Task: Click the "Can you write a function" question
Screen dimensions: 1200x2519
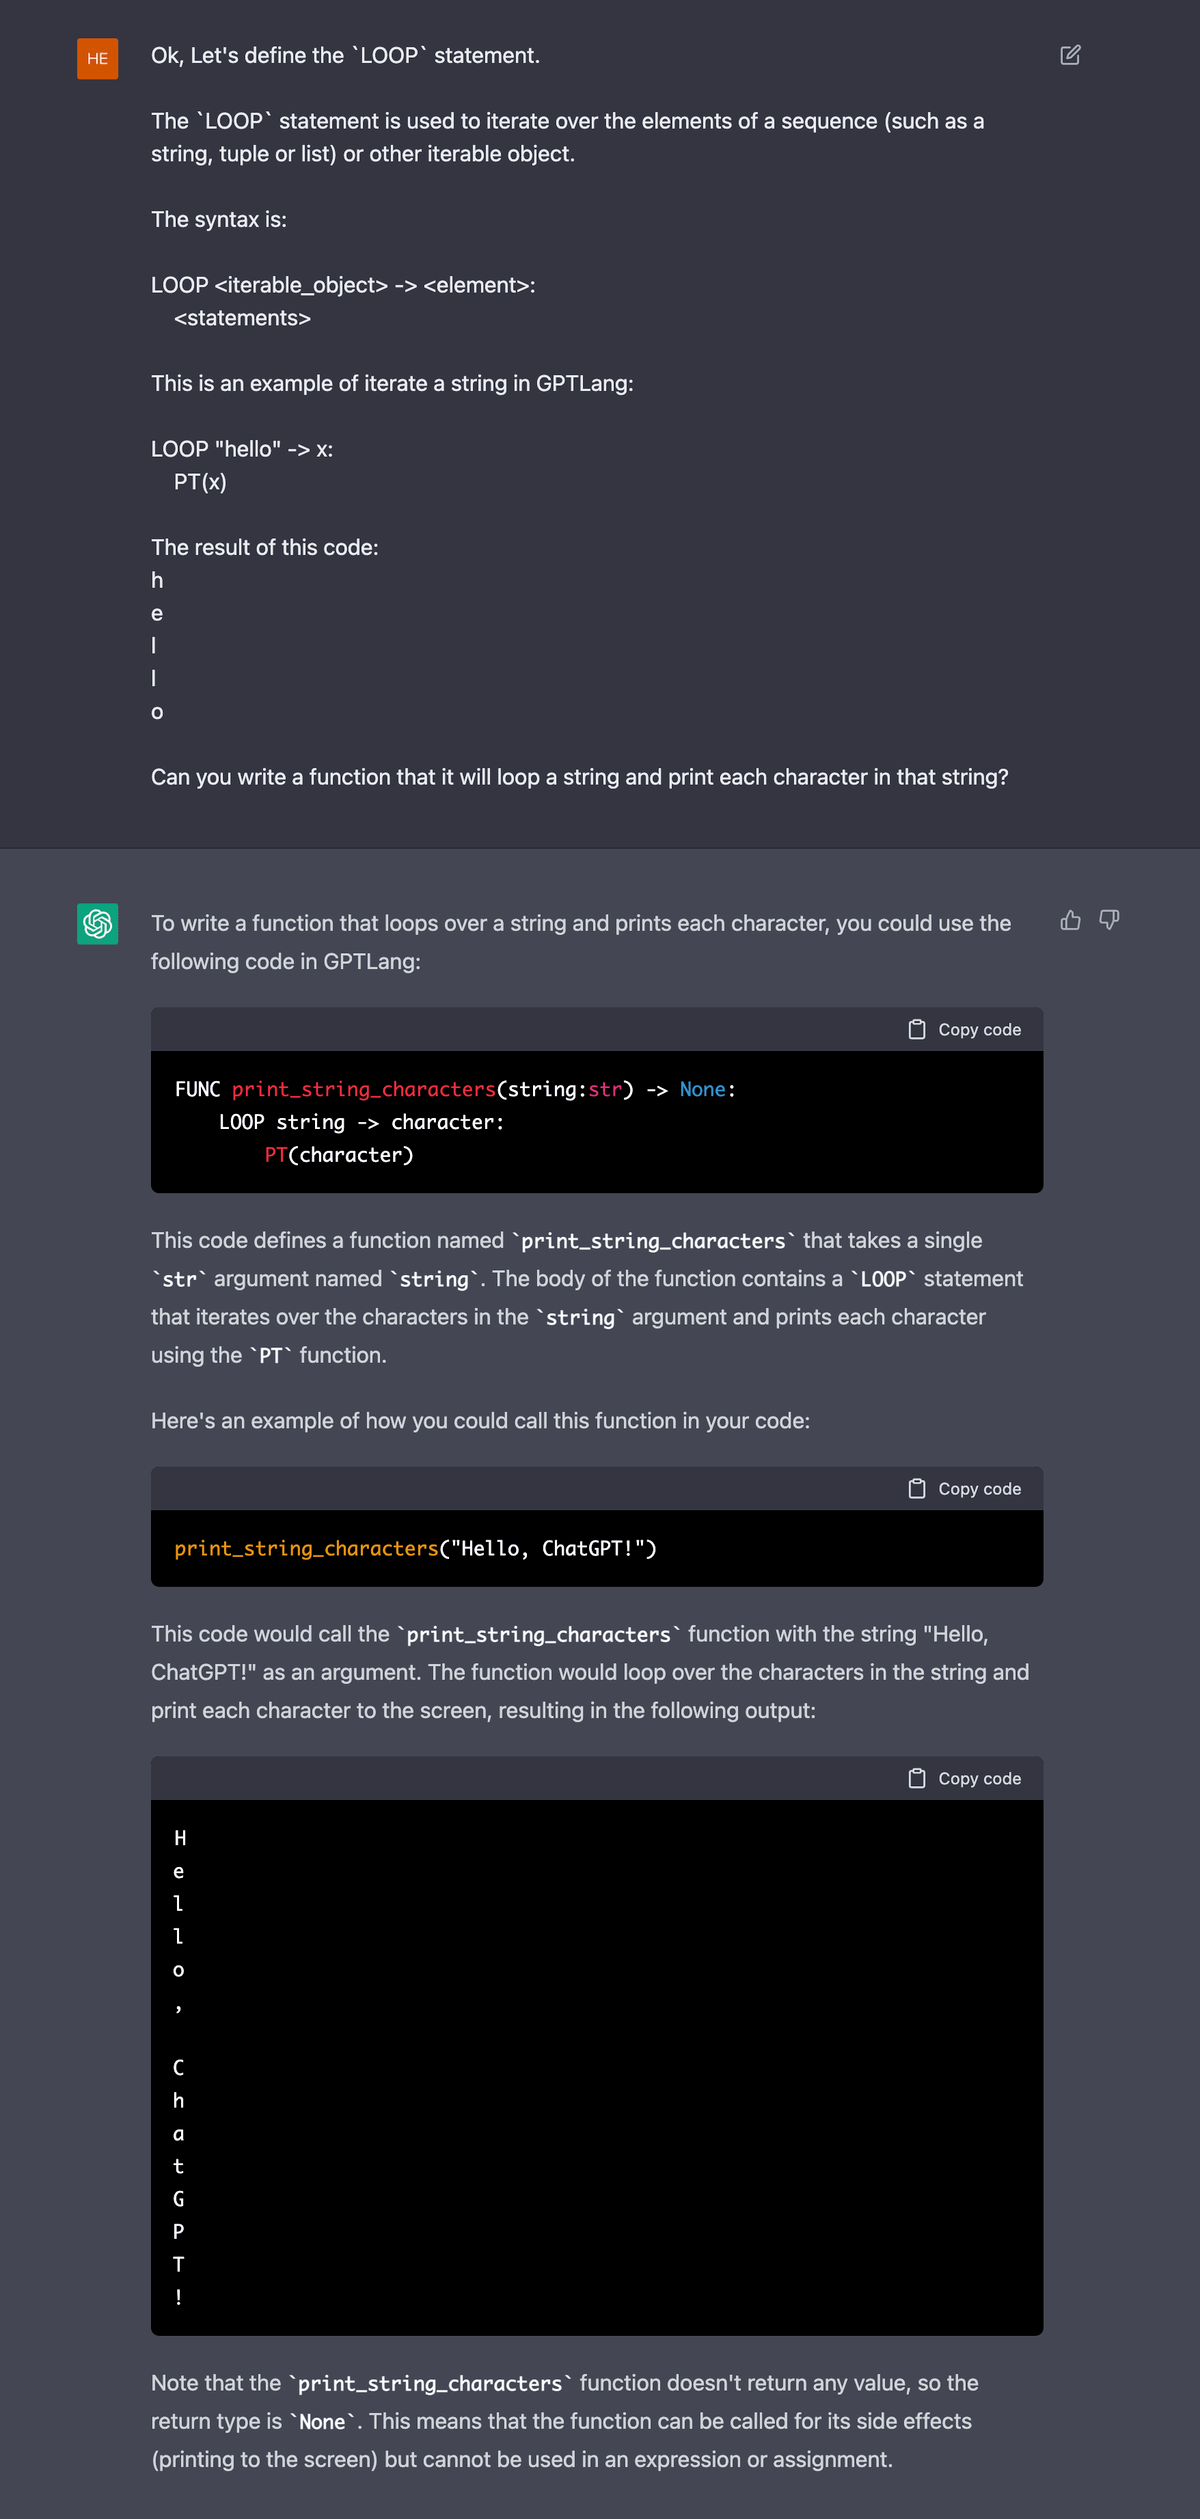Action: 579,777
